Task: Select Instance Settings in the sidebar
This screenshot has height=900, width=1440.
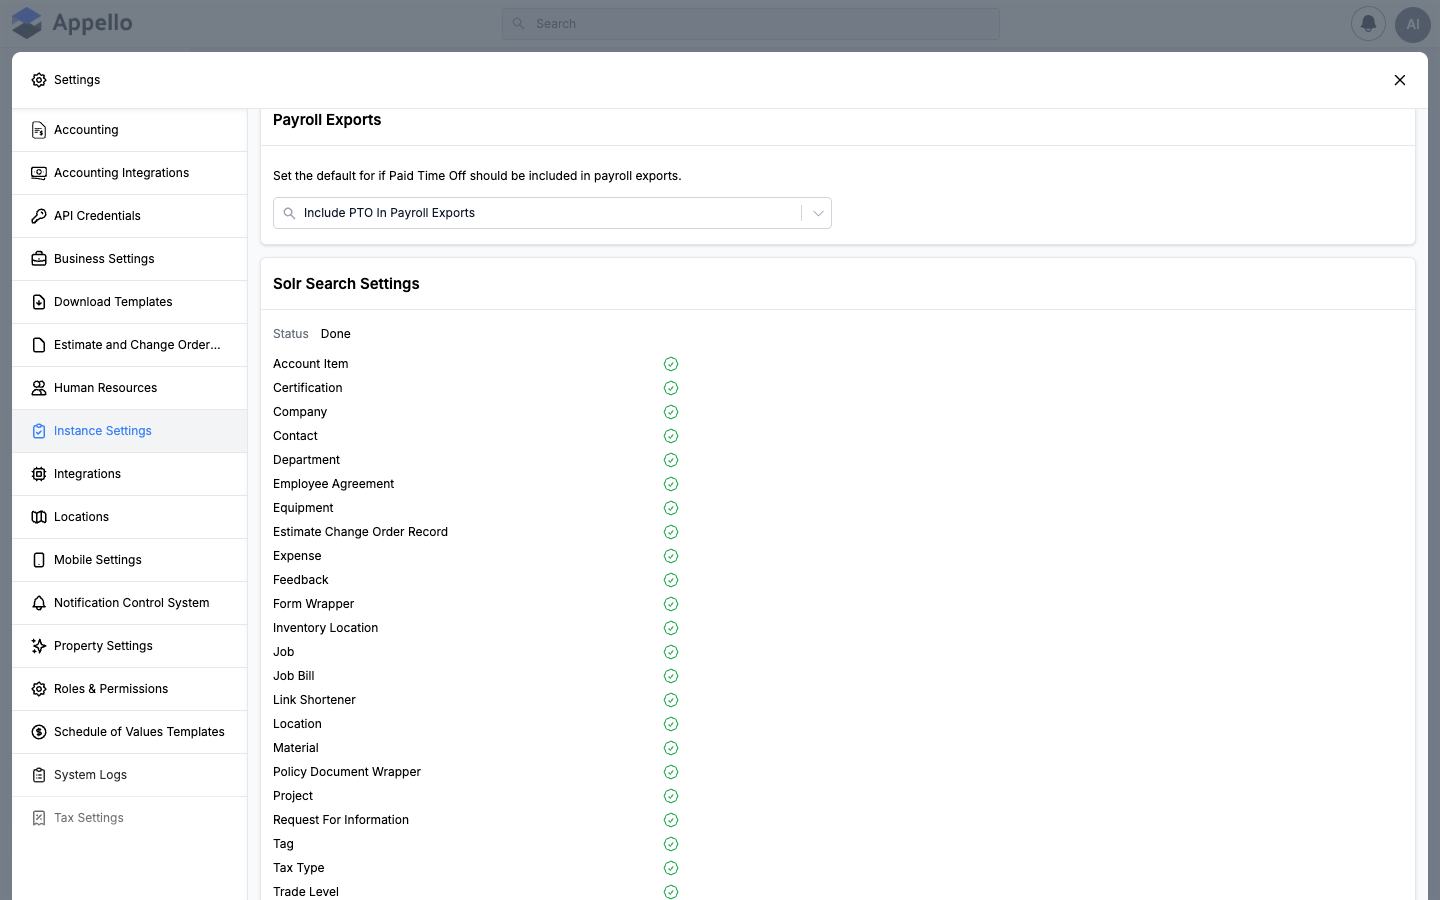Action: pos(130,431)
